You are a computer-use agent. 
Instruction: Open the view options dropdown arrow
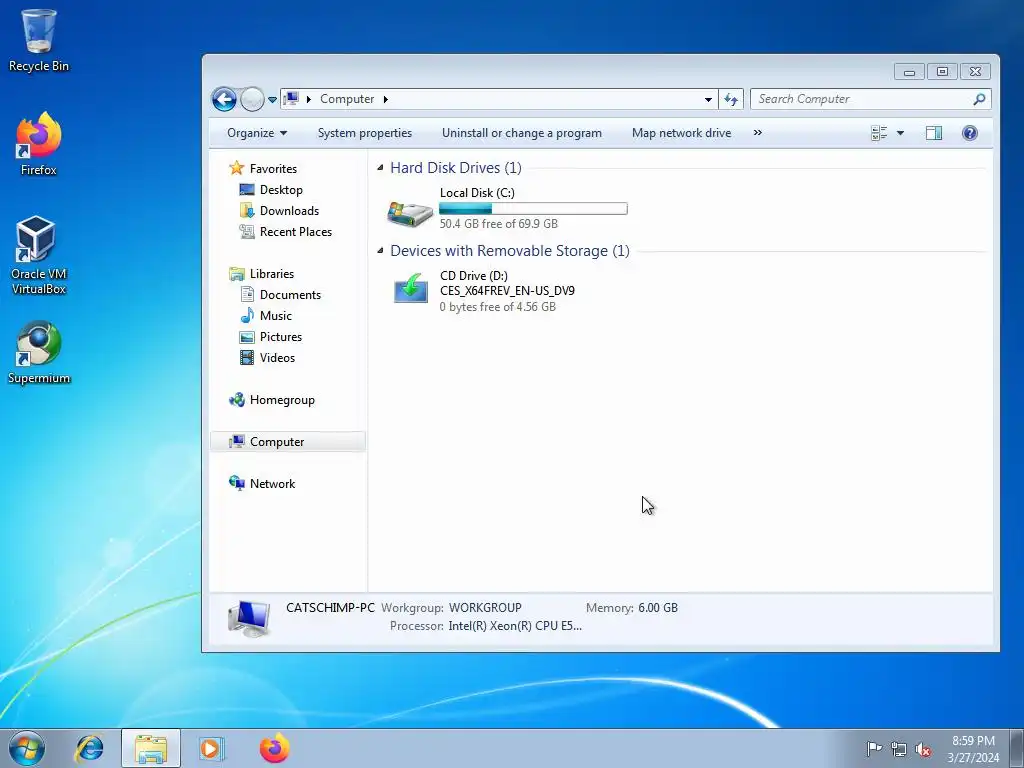[900, 133]
